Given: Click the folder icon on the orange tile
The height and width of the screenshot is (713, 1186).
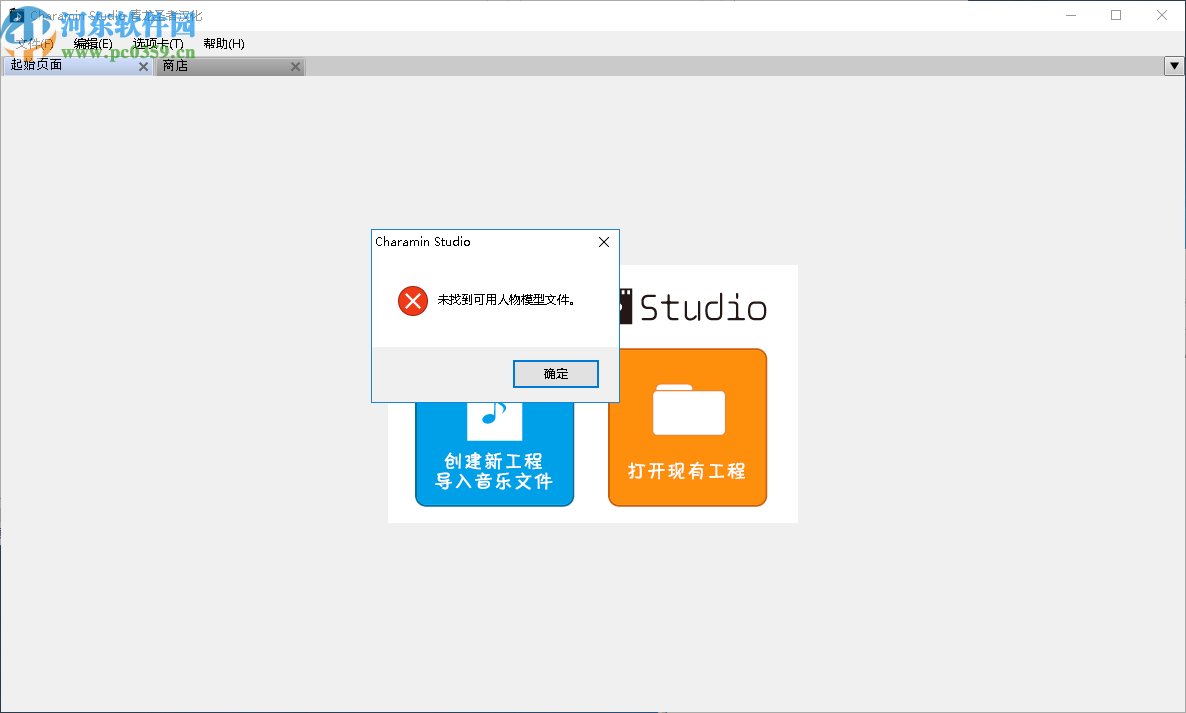Looking at the screenshot, I should pos(687,406).
